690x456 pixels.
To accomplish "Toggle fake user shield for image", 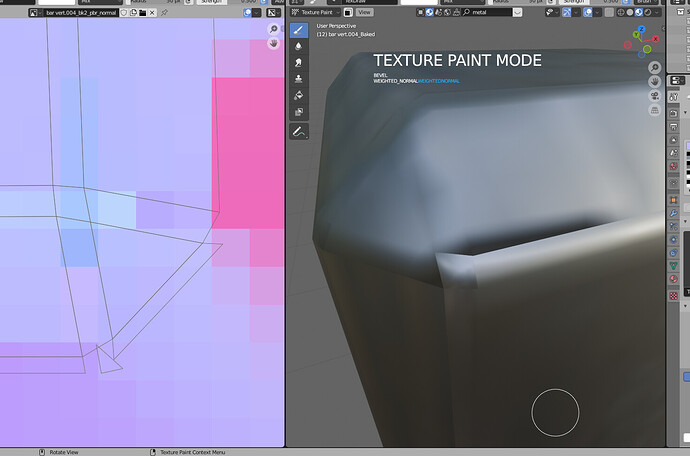I will (124, 13).
